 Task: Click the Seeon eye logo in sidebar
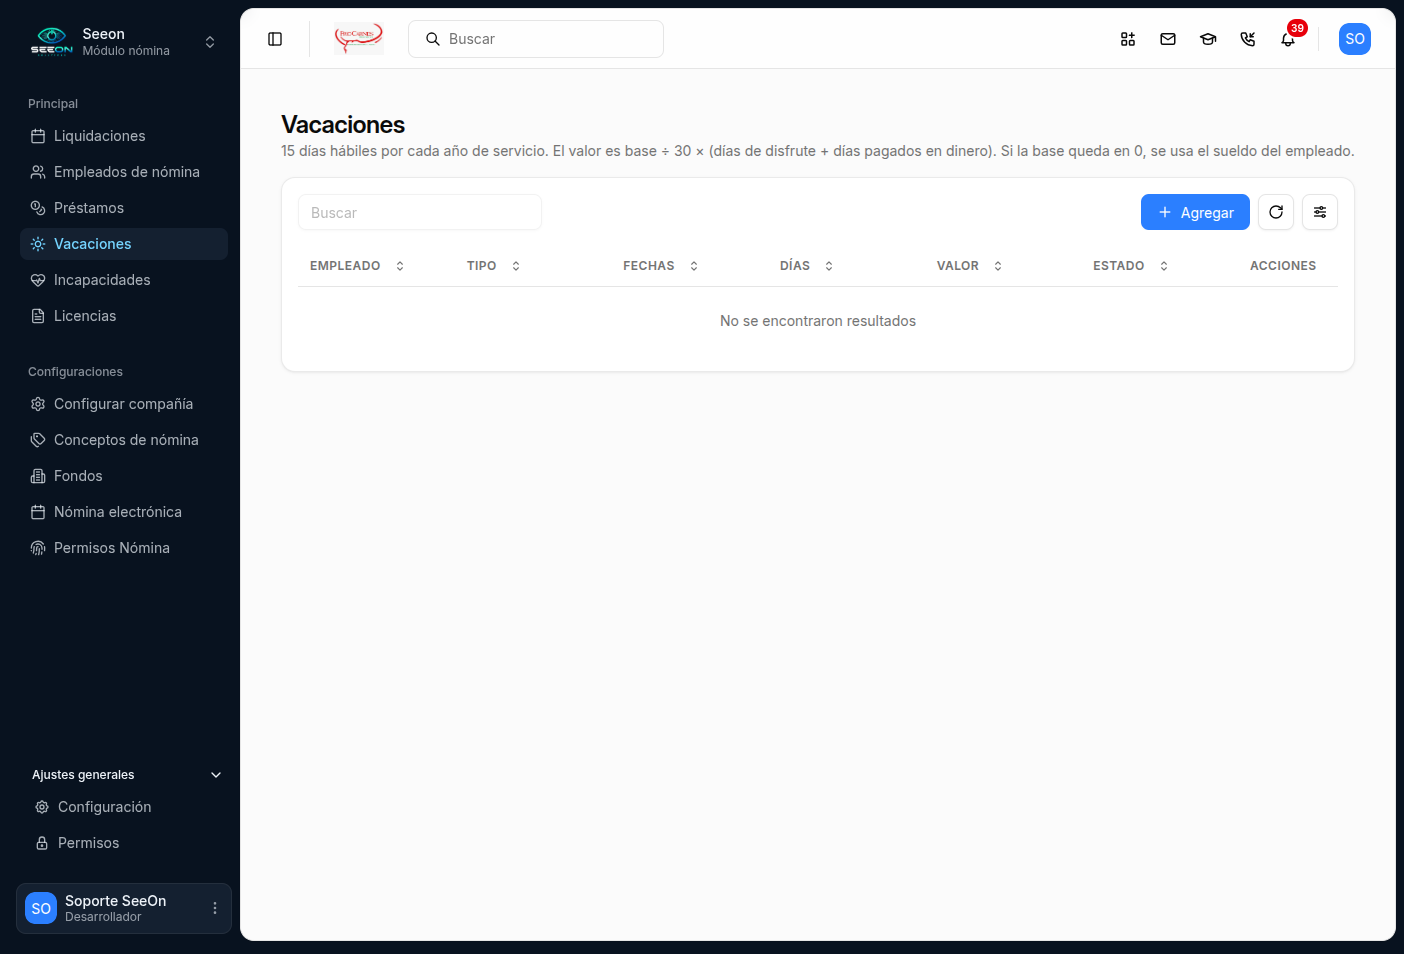52,41
